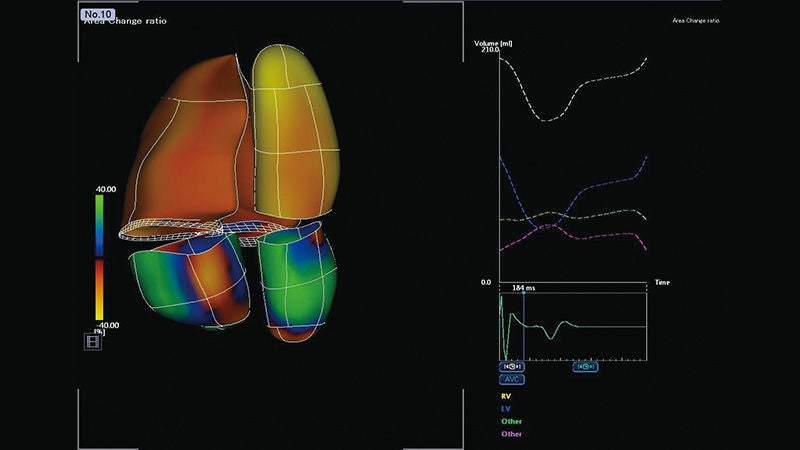The height and width of the screenshot is (450, 800).
Task: Click the AVC button
Action: [x=512, y=380]
